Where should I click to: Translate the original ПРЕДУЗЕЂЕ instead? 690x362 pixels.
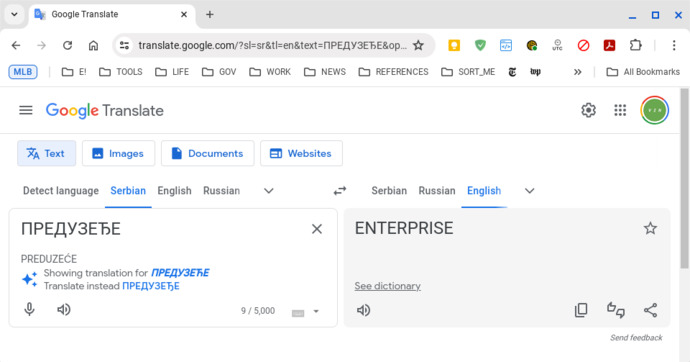coord(151,286)
